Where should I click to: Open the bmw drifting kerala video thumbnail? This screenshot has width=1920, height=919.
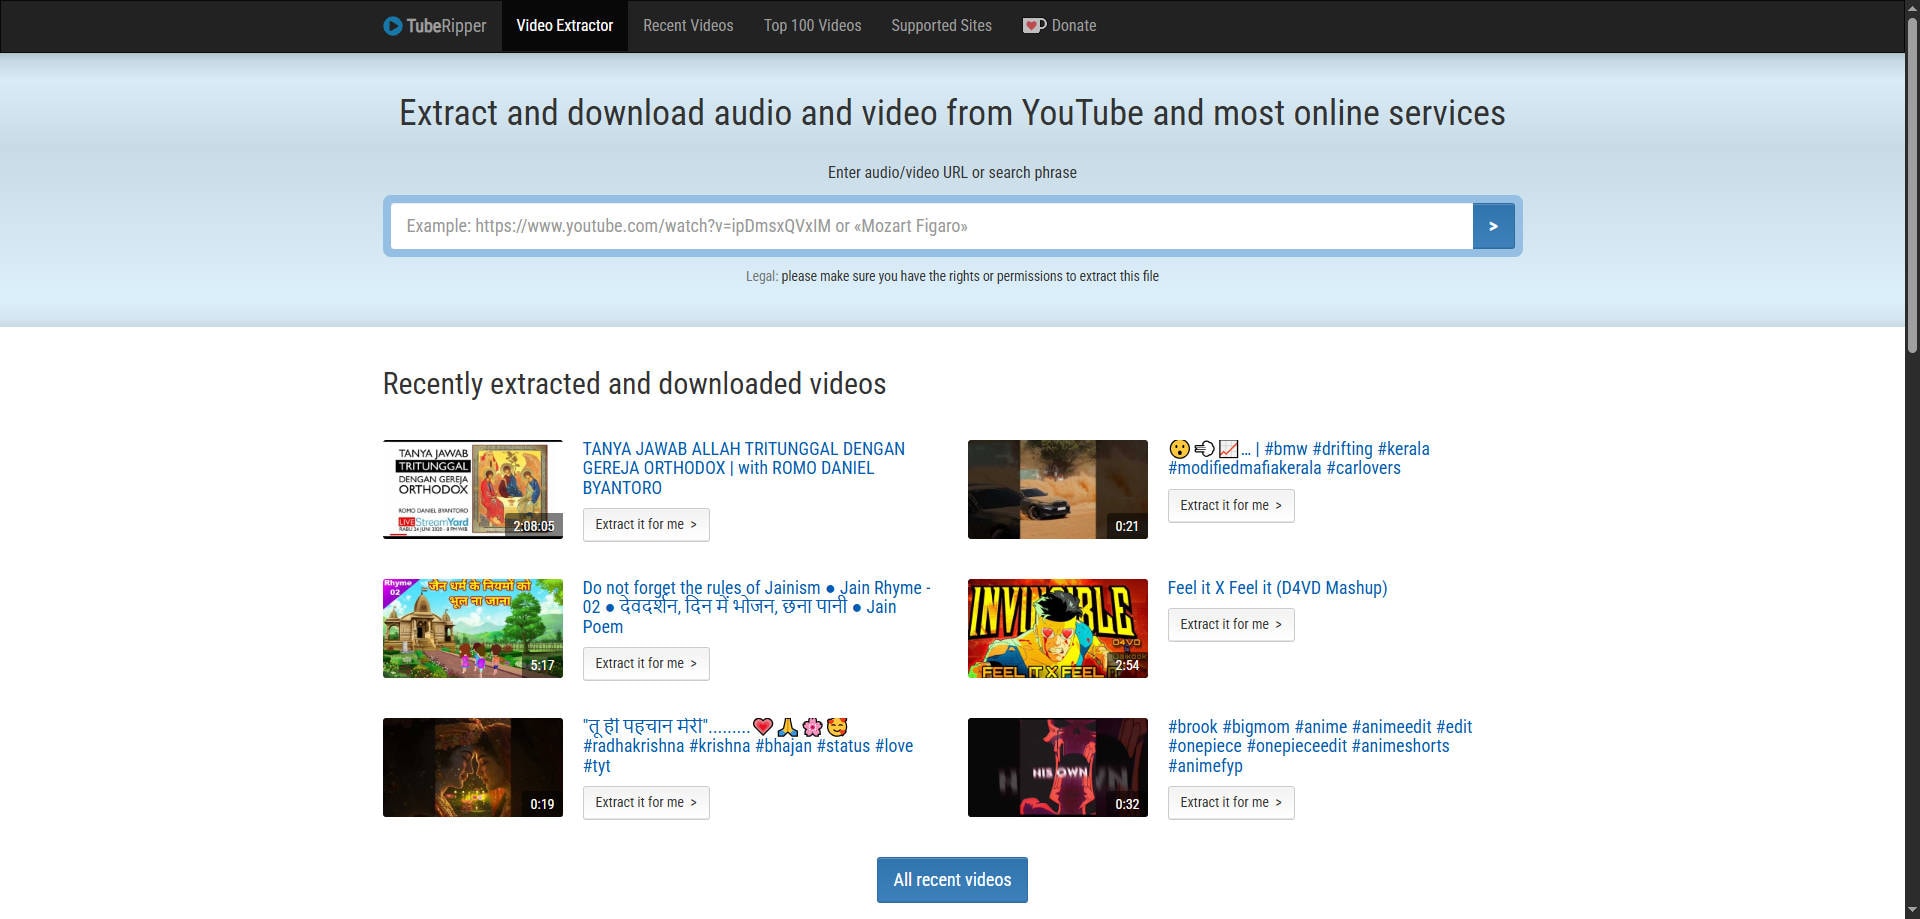1058,490
